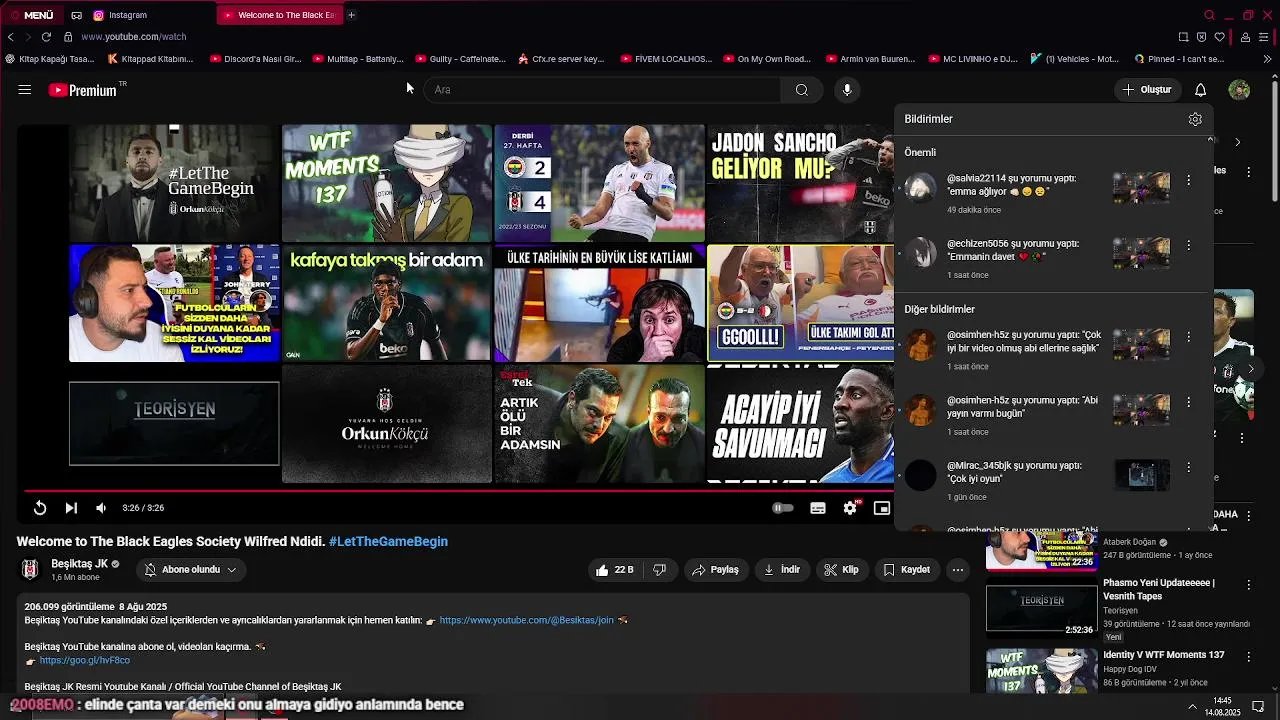Viewport: 1280px width, 720px height.
Task: Show more bookmarks overflow chevron
Action: pos(1269,59)
